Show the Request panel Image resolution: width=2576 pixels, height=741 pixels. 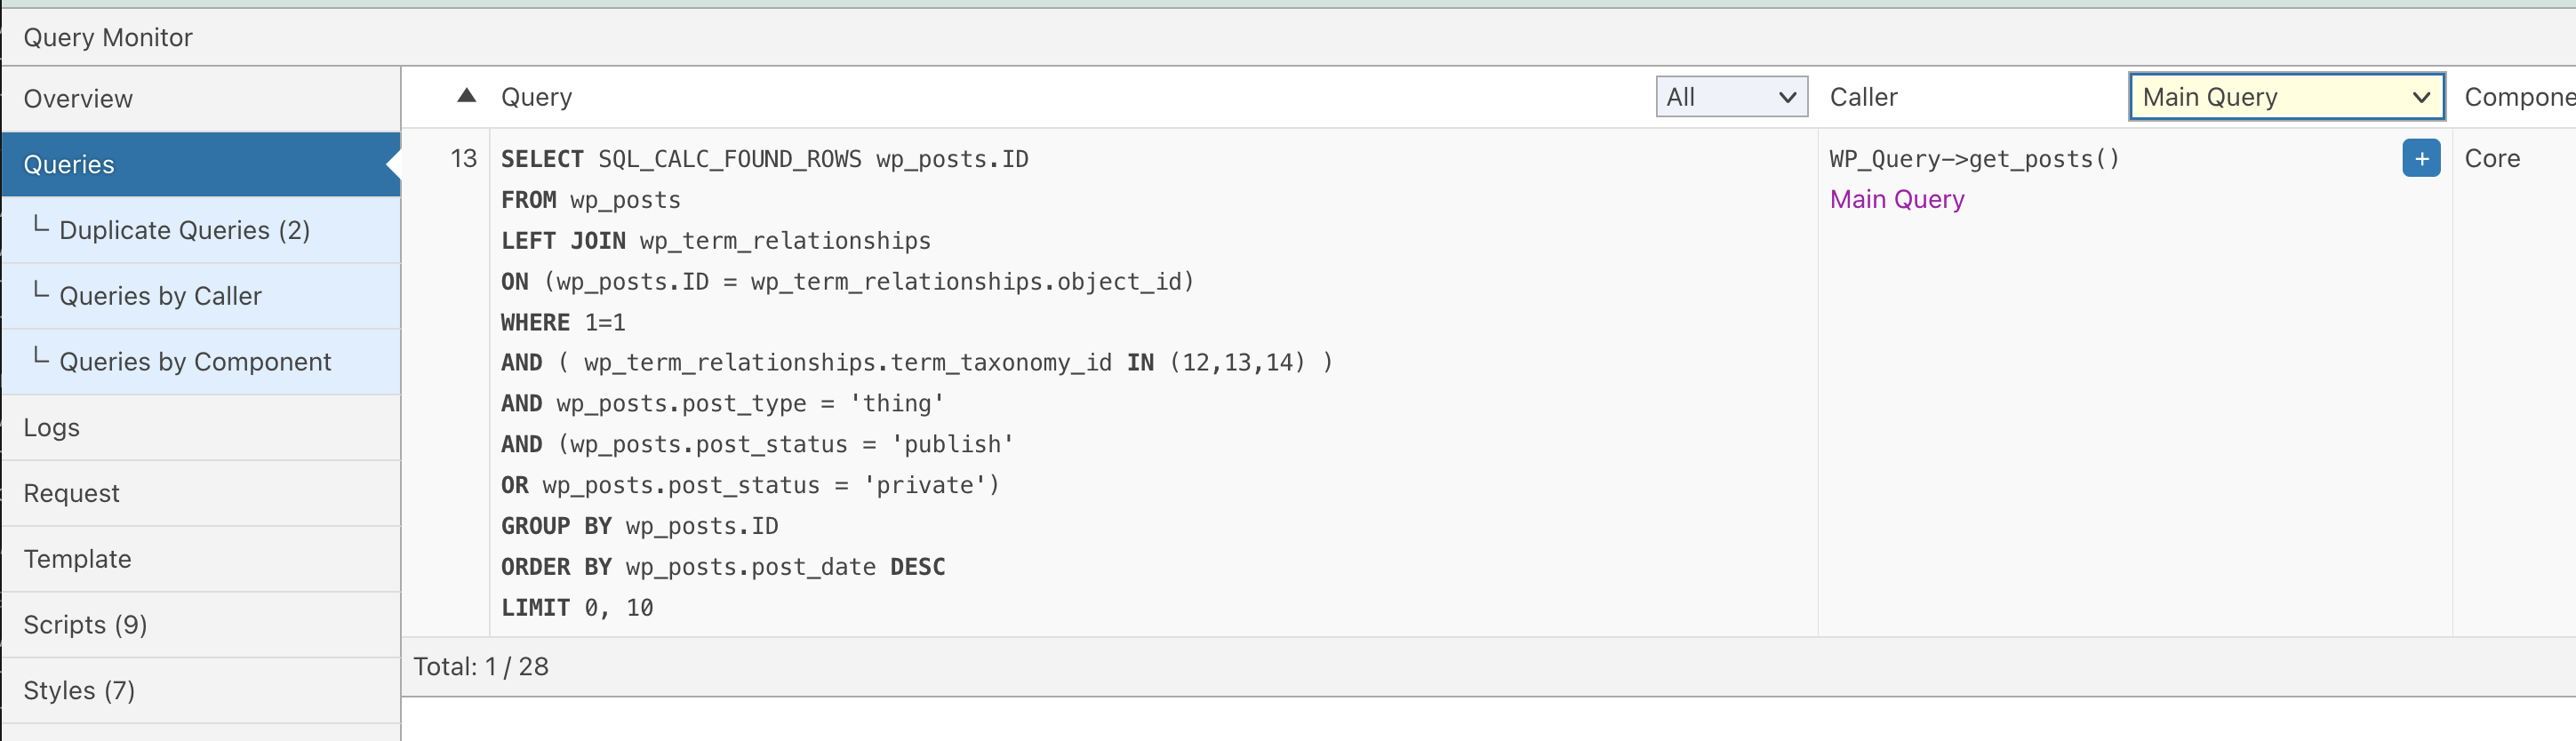(x=201, y=493)
